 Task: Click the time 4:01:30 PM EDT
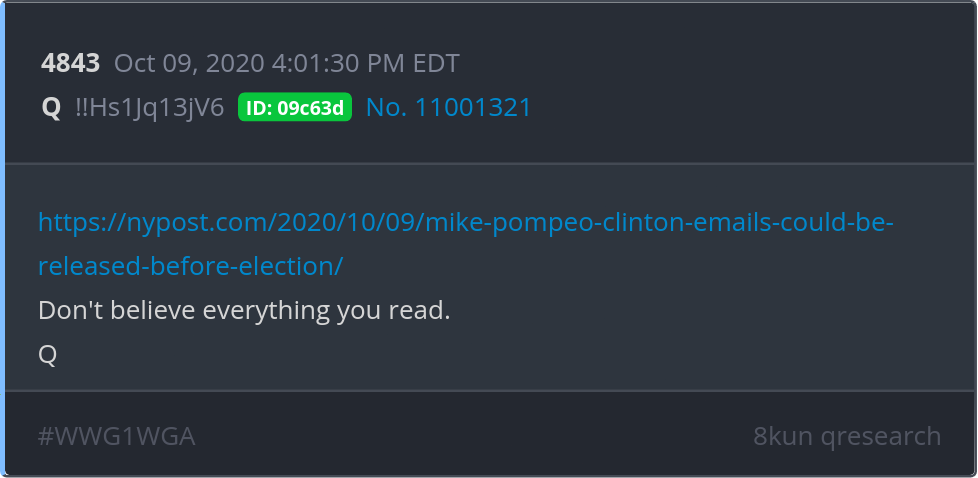tap(366, 64)
